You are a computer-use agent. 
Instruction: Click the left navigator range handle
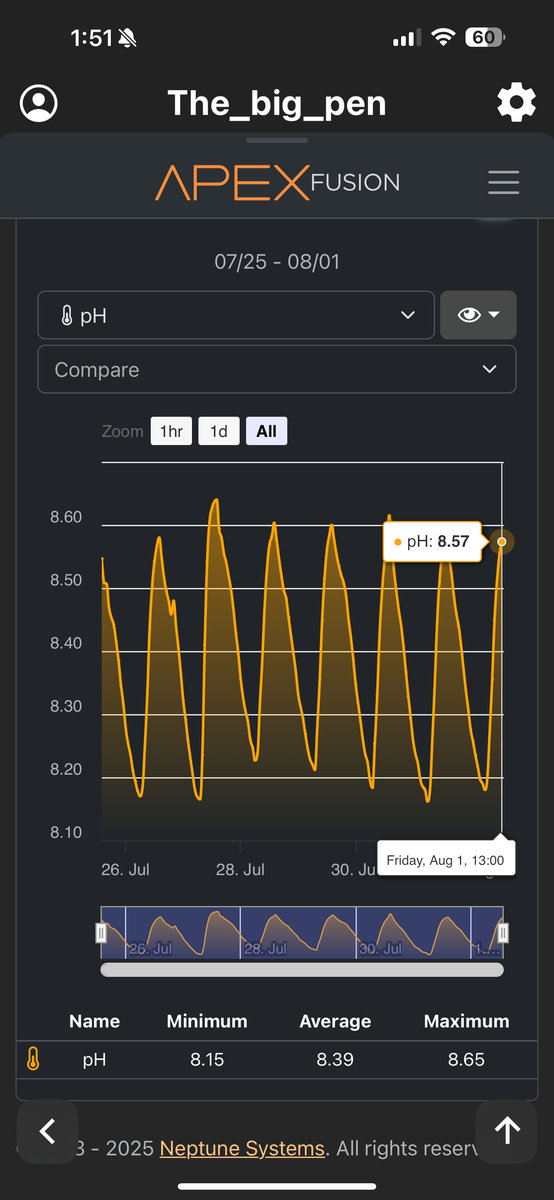(x=101, y=933)
